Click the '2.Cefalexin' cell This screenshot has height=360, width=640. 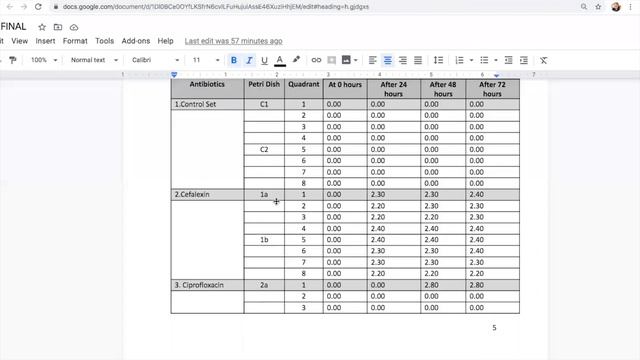[207, 194]
